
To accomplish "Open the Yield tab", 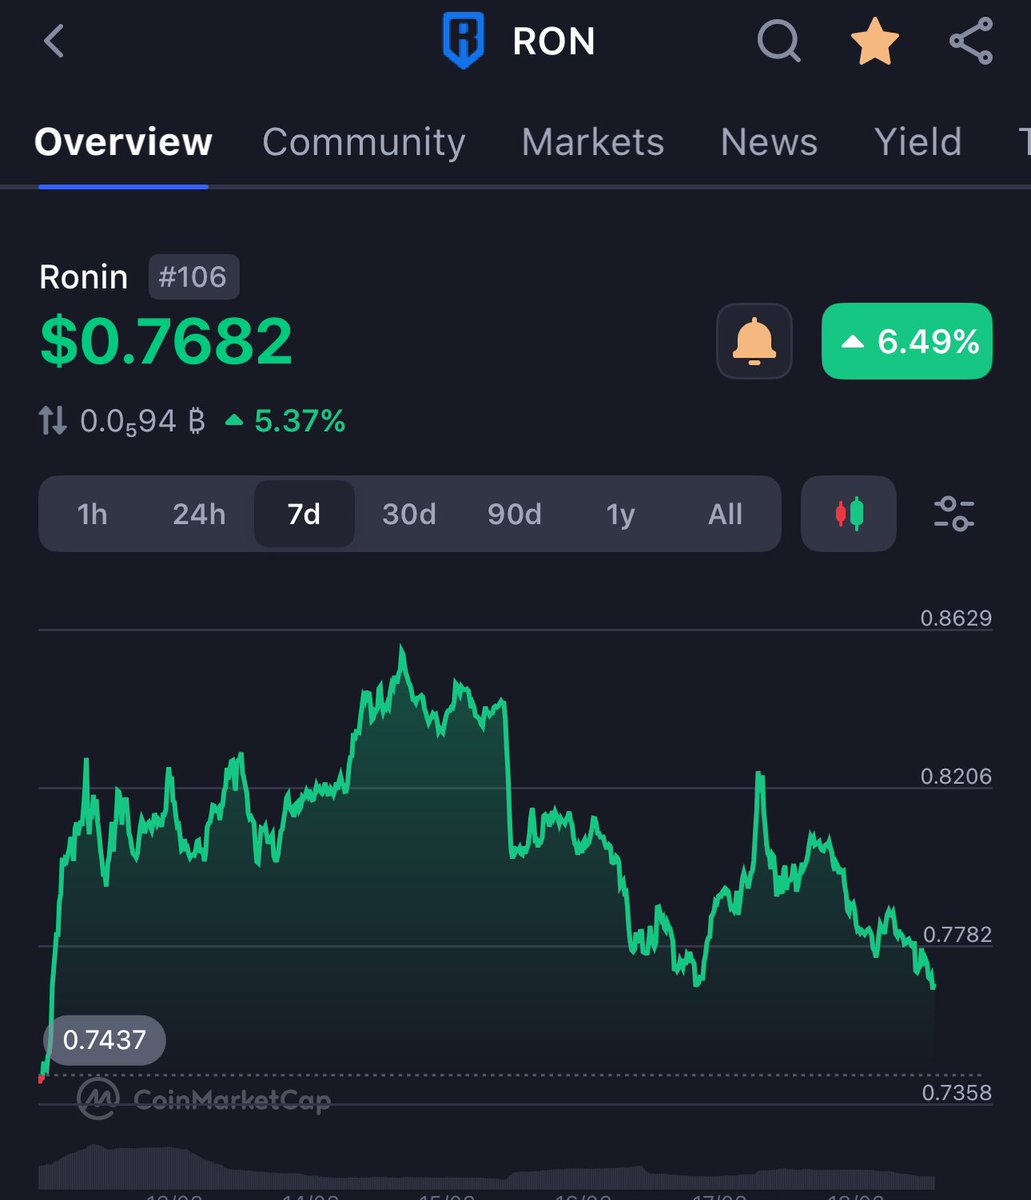I will point(918,142).
